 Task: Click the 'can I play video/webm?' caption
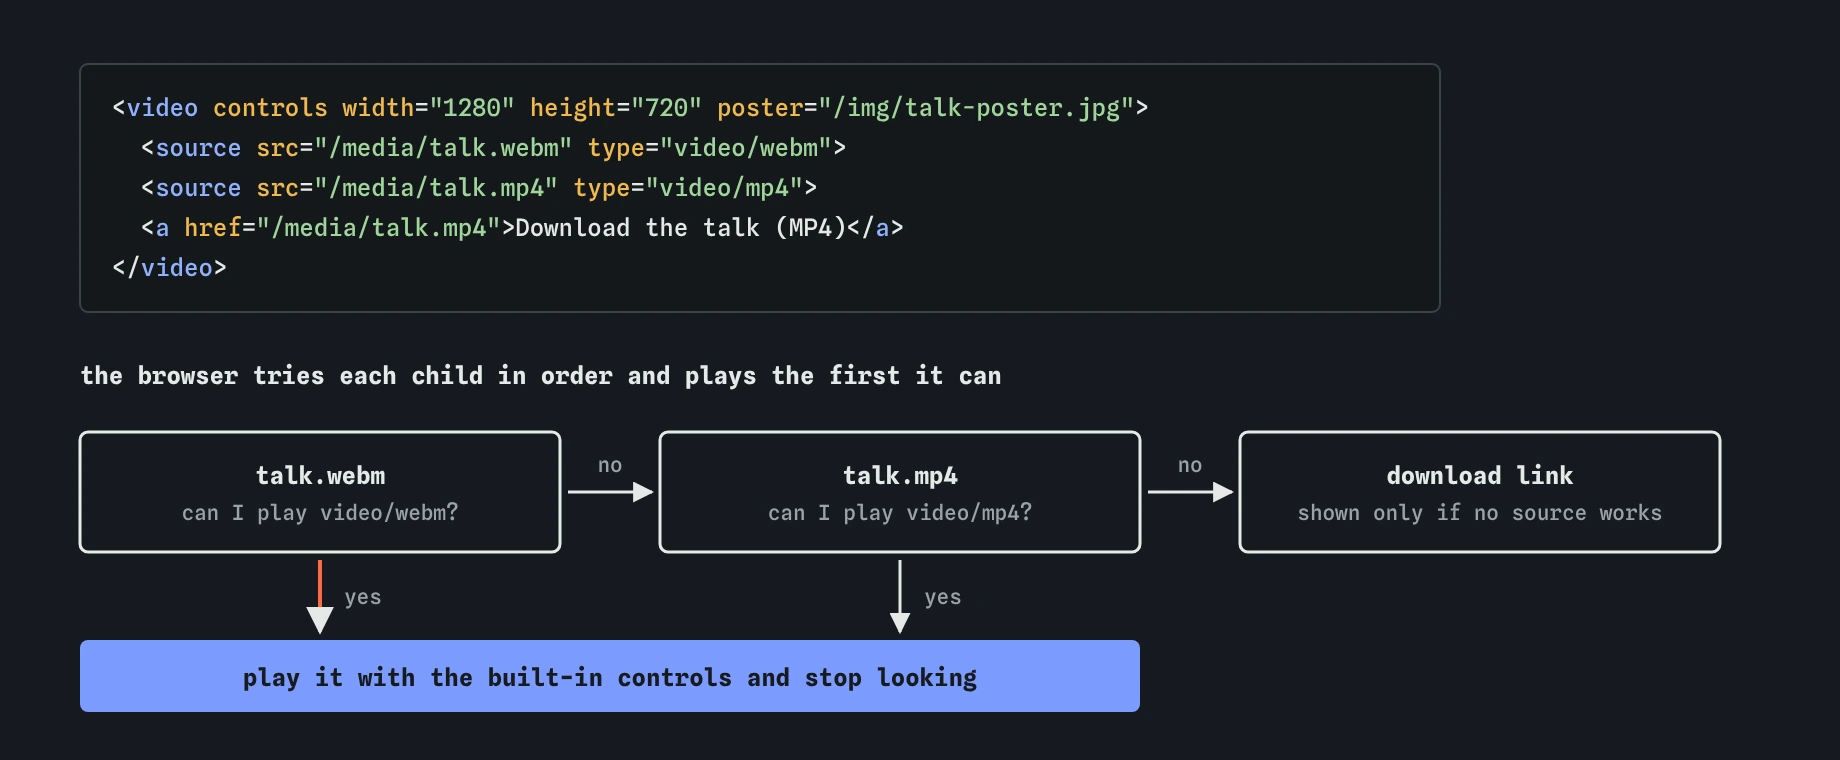pos(320,513)
